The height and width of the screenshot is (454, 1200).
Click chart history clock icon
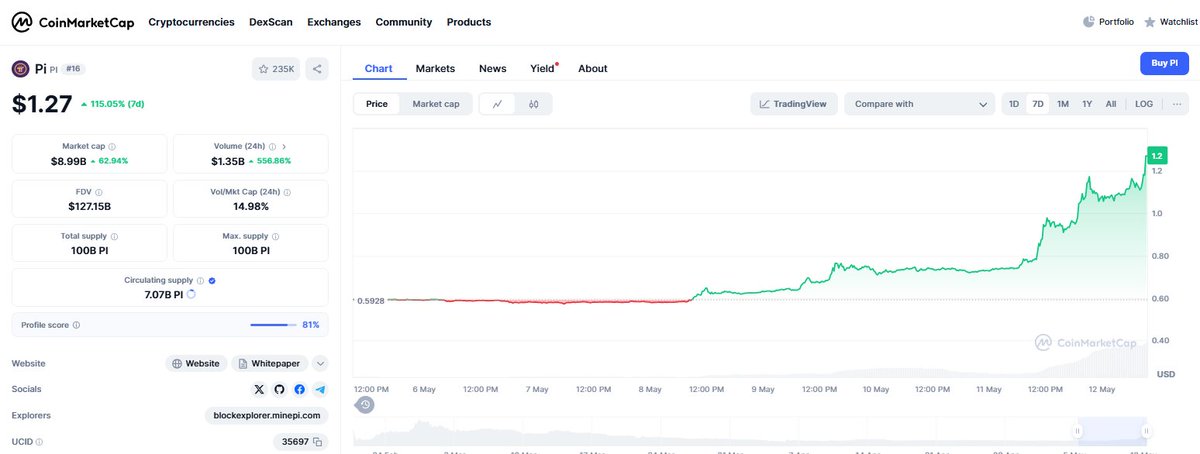point(365,404)
